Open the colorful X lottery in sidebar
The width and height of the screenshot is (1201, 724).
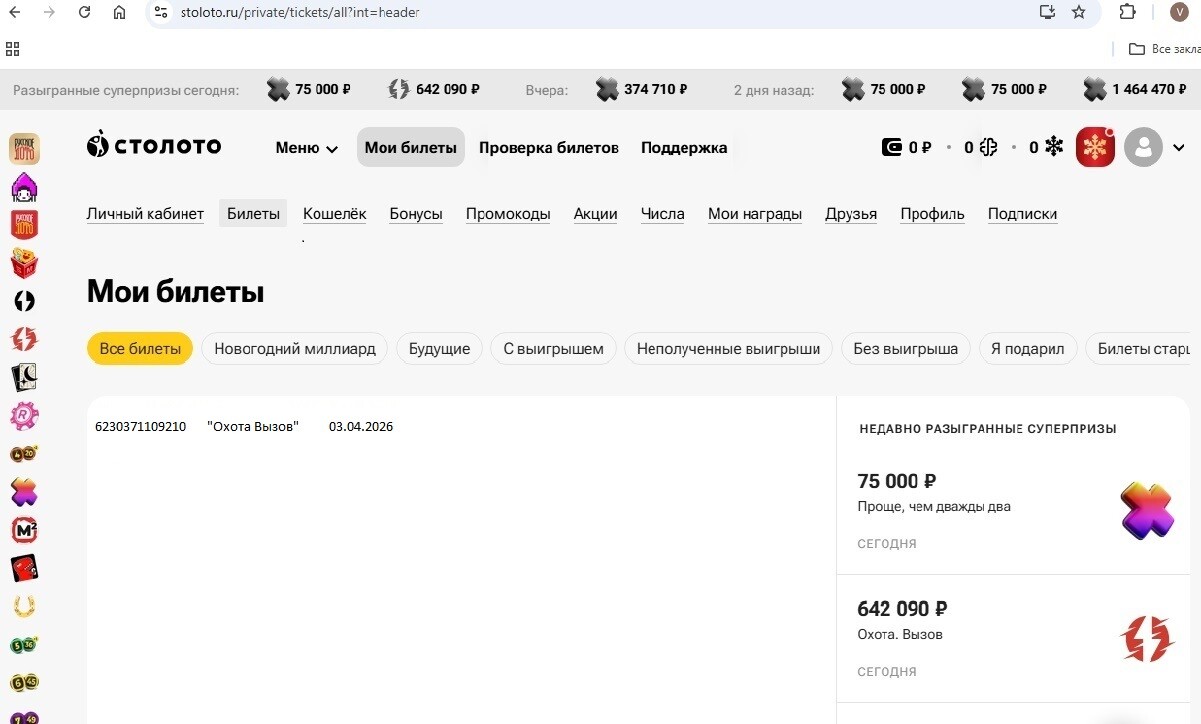point(25,491)
